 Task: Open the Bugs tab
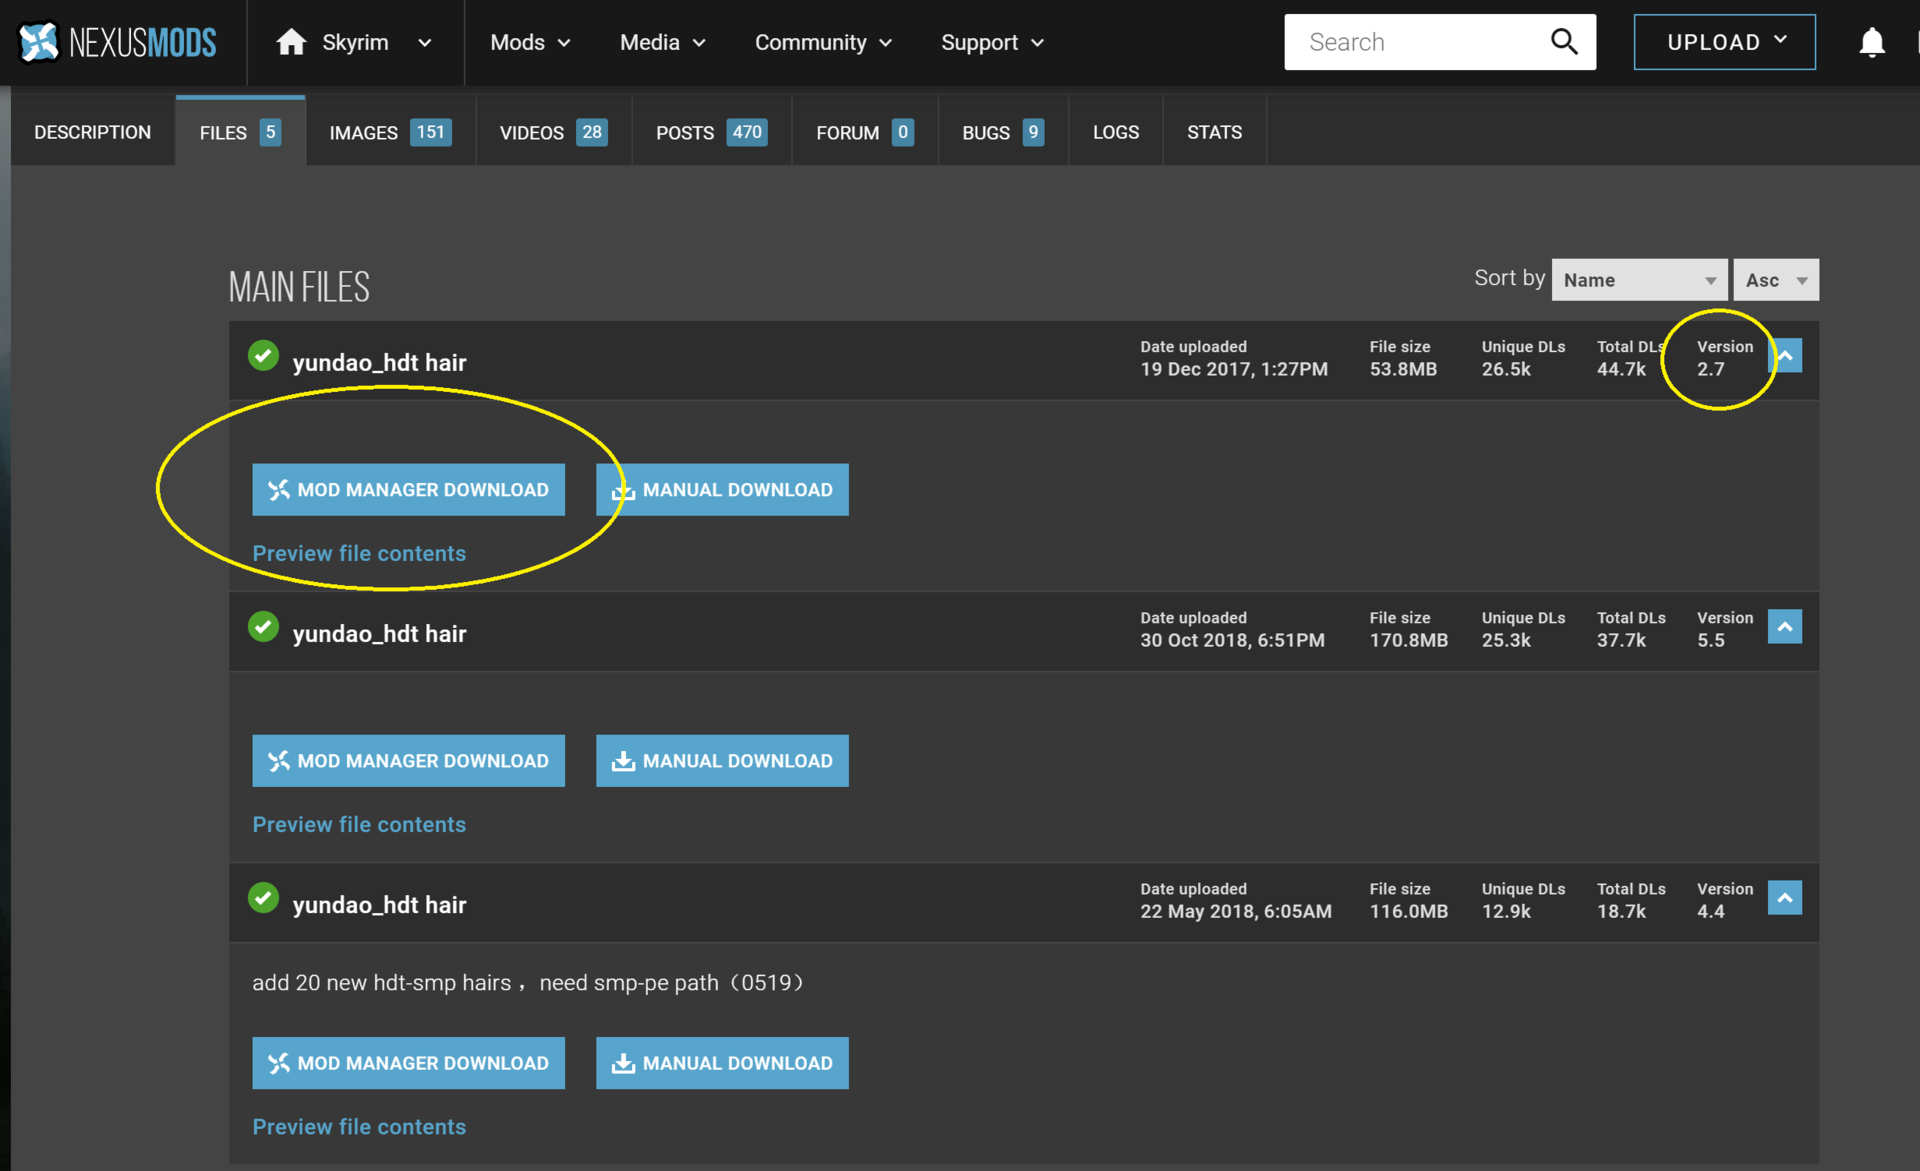click(1003, 132)
